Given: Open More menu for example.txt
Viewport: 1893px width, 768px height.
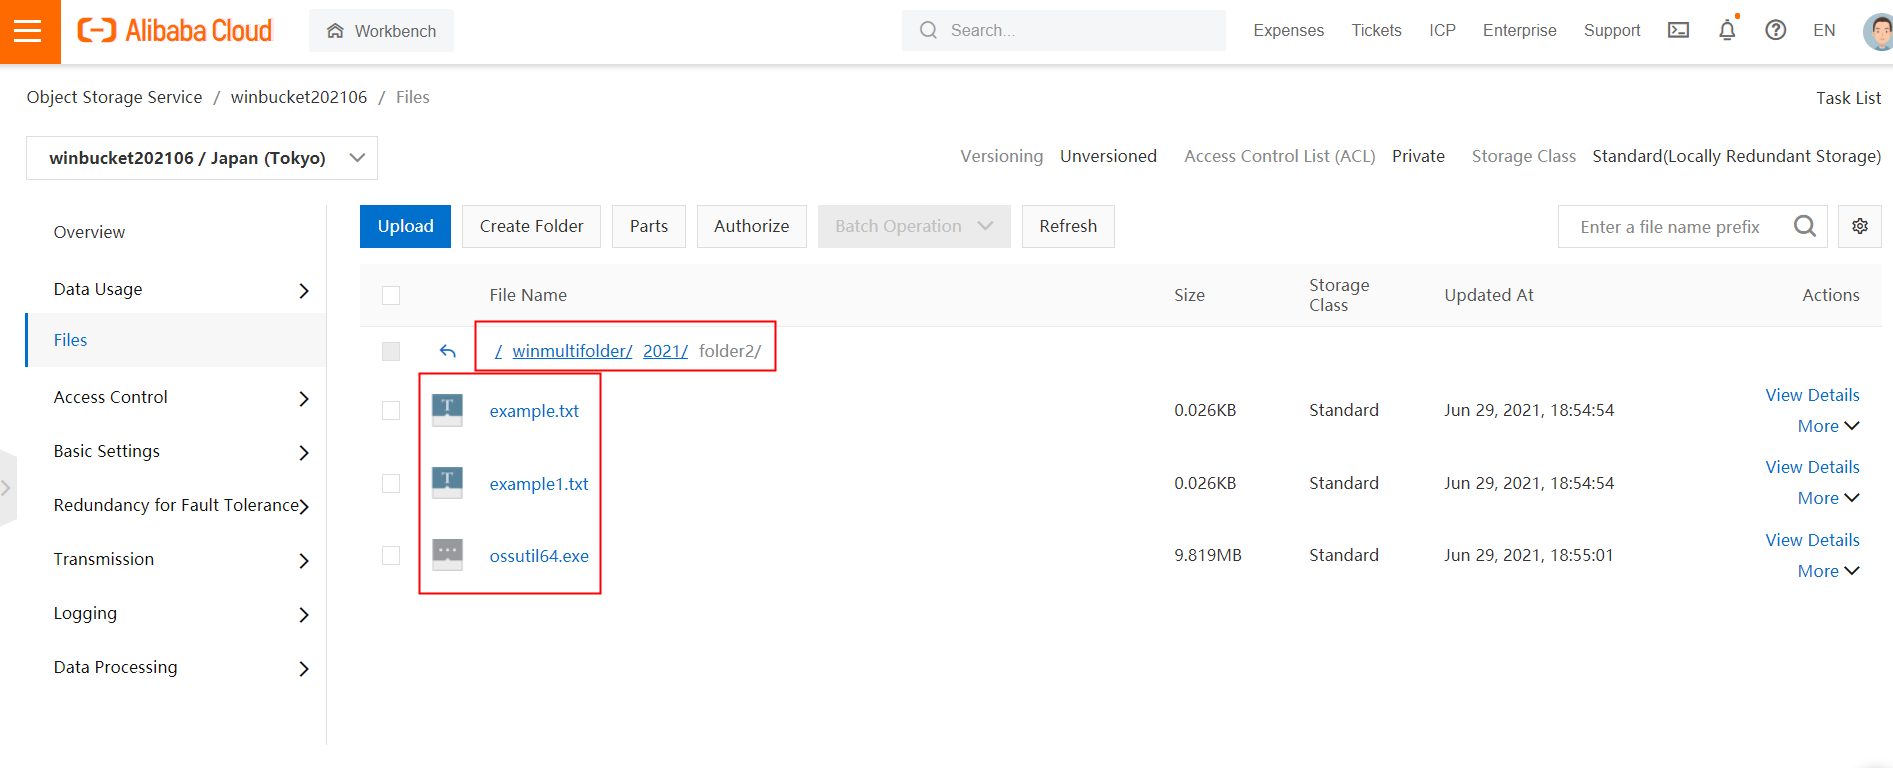Looking at the screenshot, I should tap(1828, 426).
